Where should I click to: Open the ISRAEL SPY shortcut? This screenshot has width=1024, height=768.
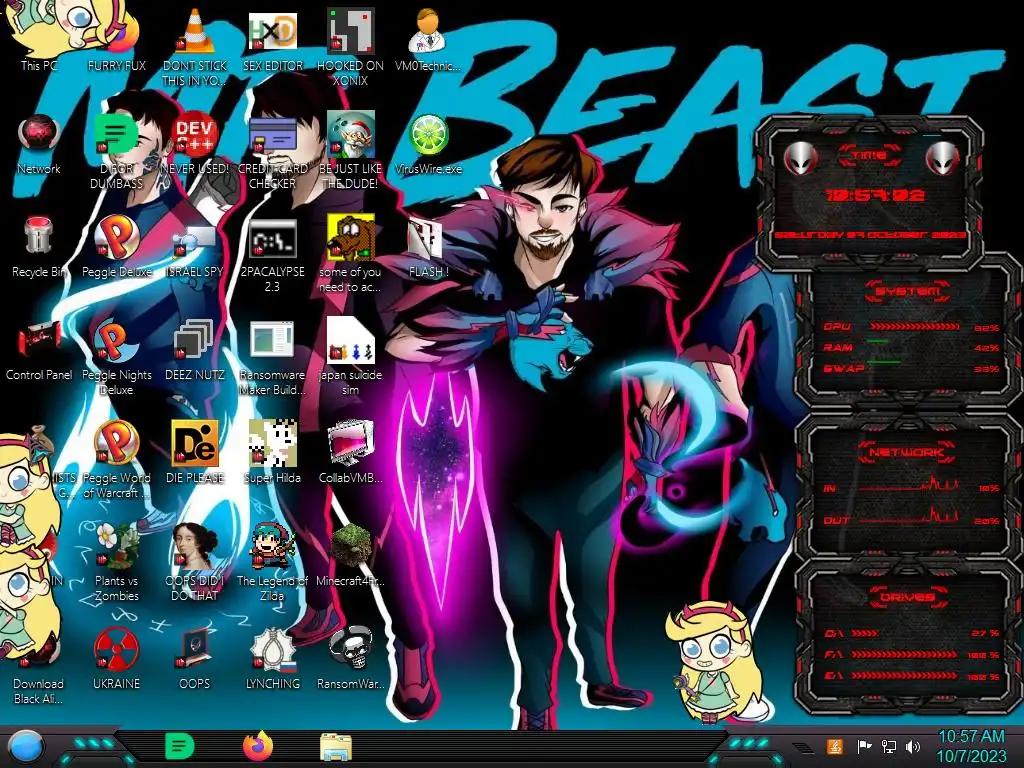[195, 242]
